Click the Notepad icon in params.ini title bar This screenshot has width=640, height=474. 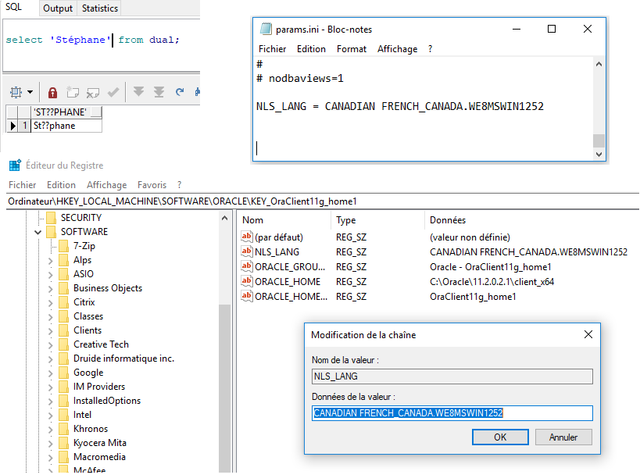click(x=266, y=29)
